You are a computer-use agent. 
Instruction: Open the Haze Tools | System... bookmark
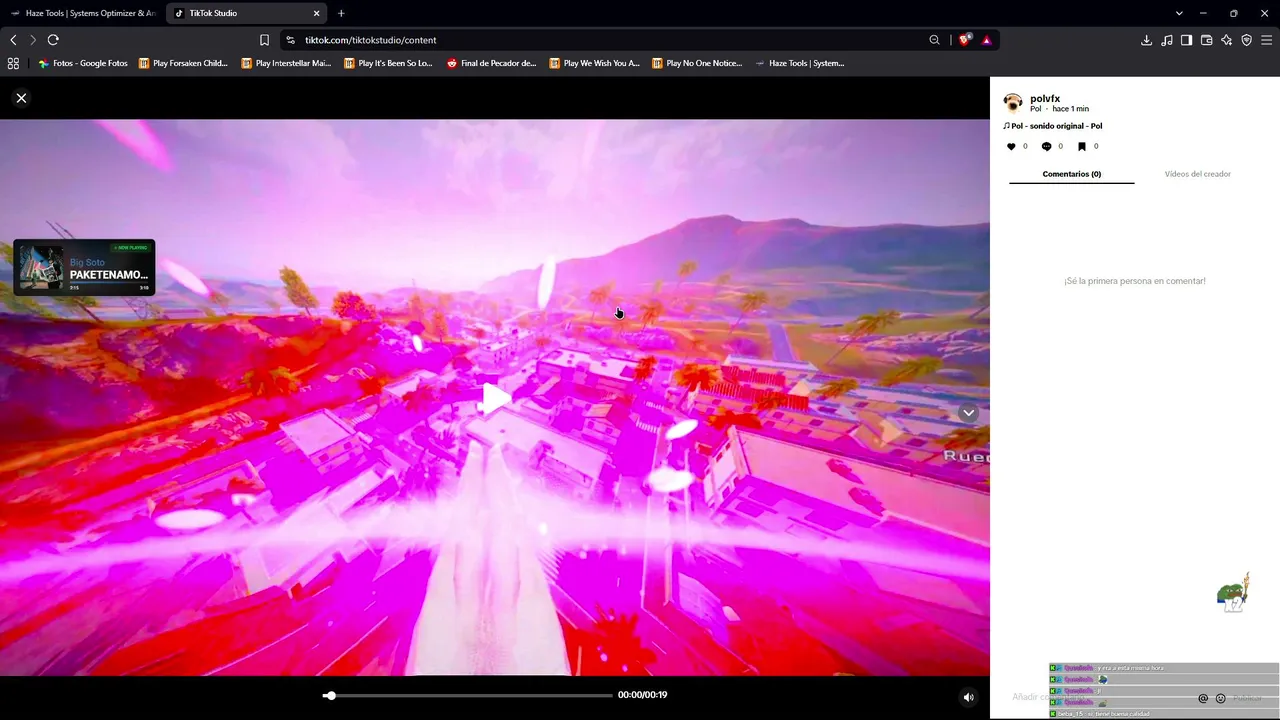pyautogui.click(x=800, y=63)
